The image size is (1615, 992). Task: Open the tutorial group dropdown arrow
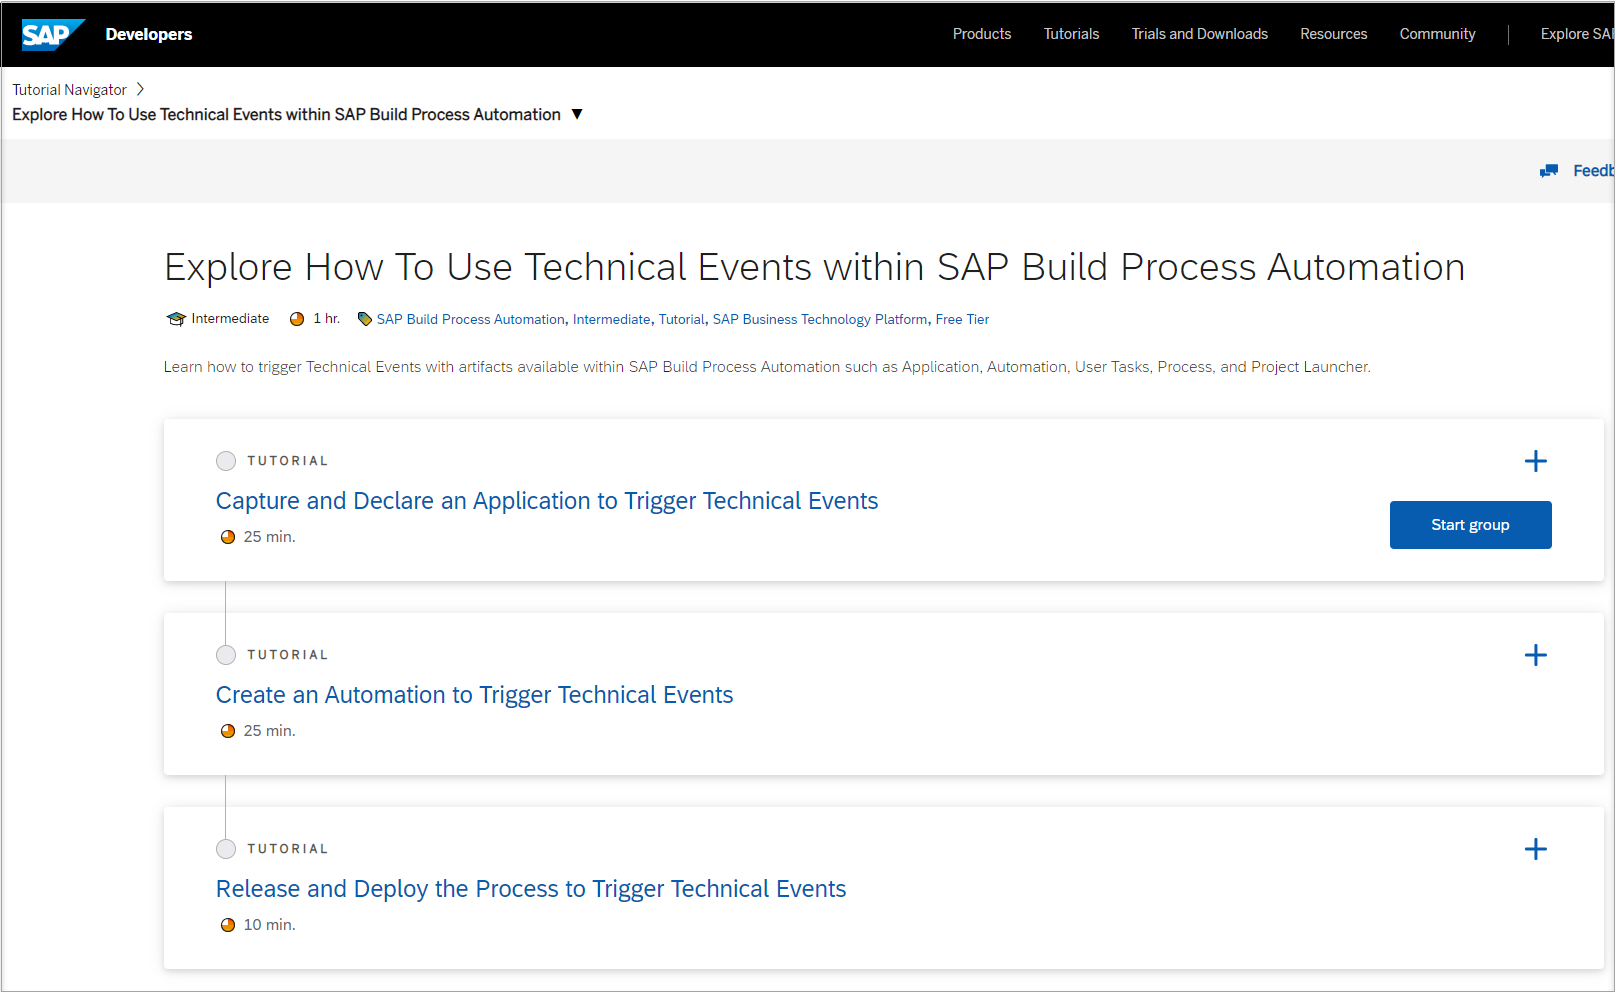[x=577, y=114]
